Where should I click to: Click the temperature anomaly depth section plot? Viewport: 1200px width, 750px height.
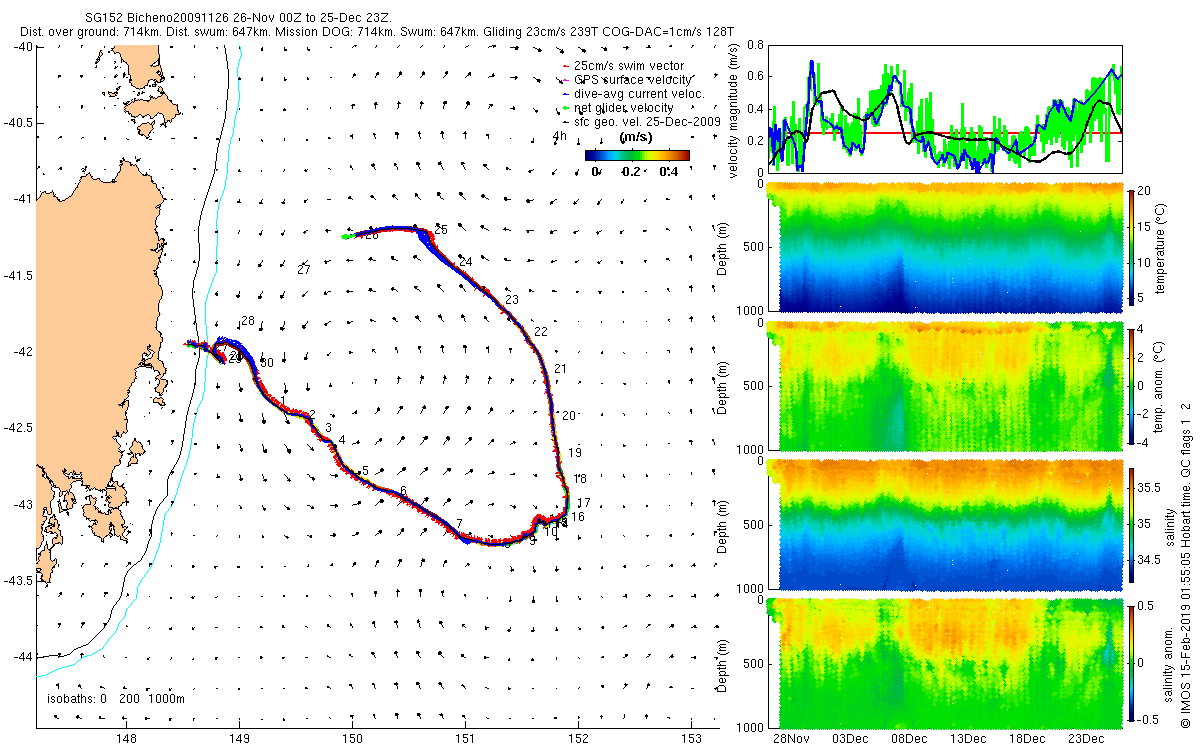pyautogui.click(x=946, y=385)
